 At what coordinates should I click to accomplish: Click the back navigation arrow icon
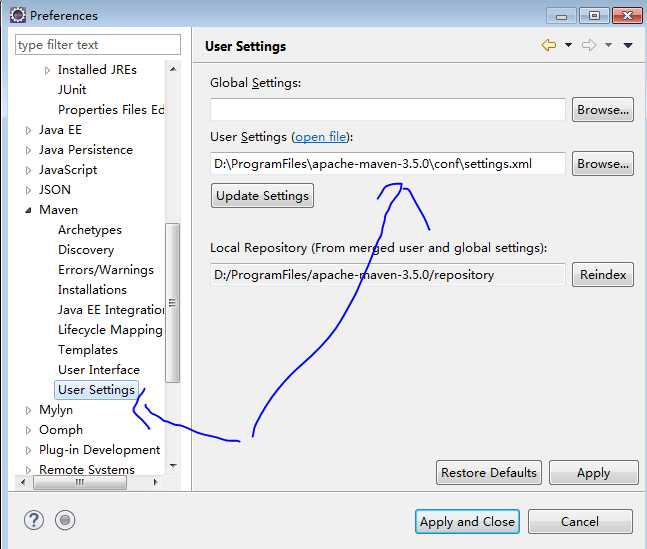[x=549, y=45]
